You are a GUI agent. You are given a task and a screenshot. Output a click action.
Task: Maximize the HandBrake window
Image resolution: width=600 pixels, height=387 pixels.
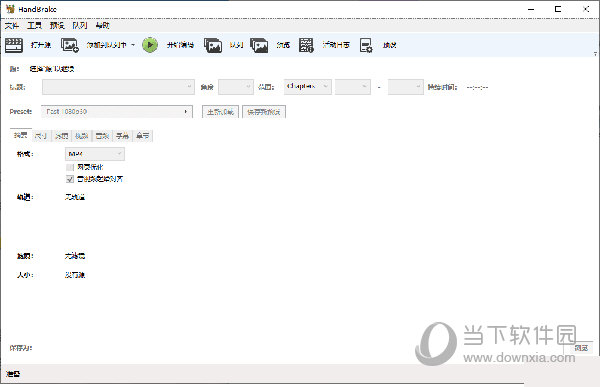pos(558,9)
